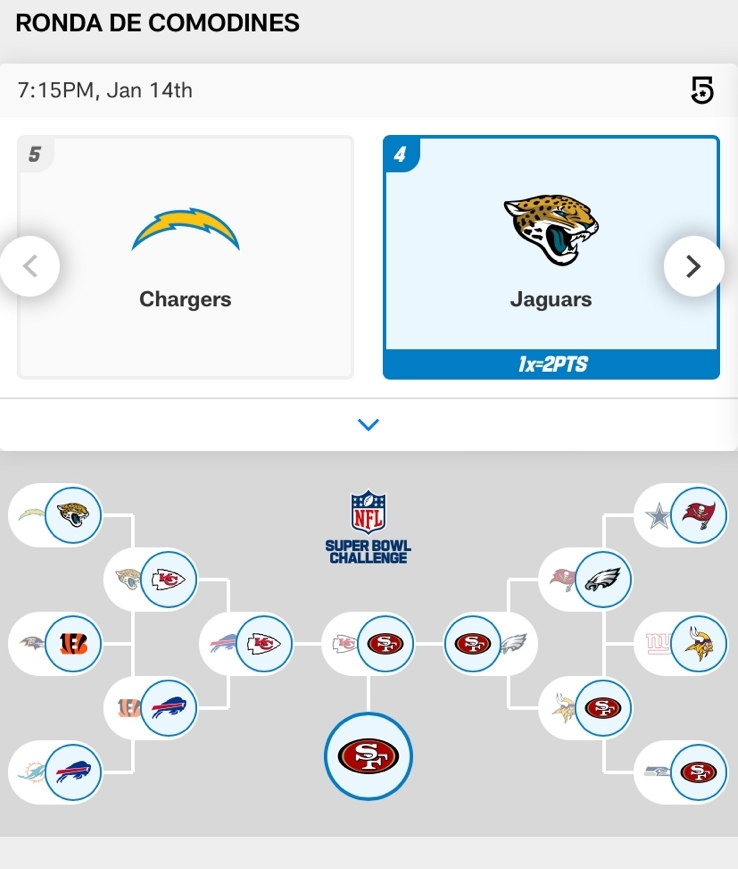Click the Ronda de Comodines round heading
Viewport: 738px width, 869px height.
point(158,23)
